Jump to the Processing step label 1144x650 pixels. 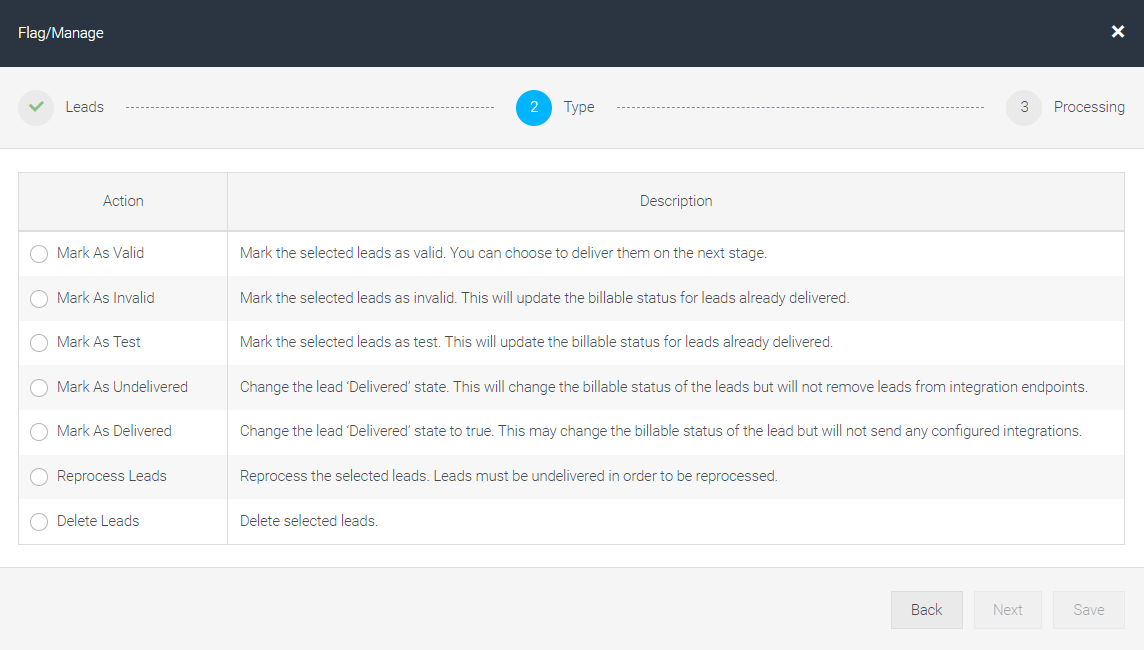1089,107
